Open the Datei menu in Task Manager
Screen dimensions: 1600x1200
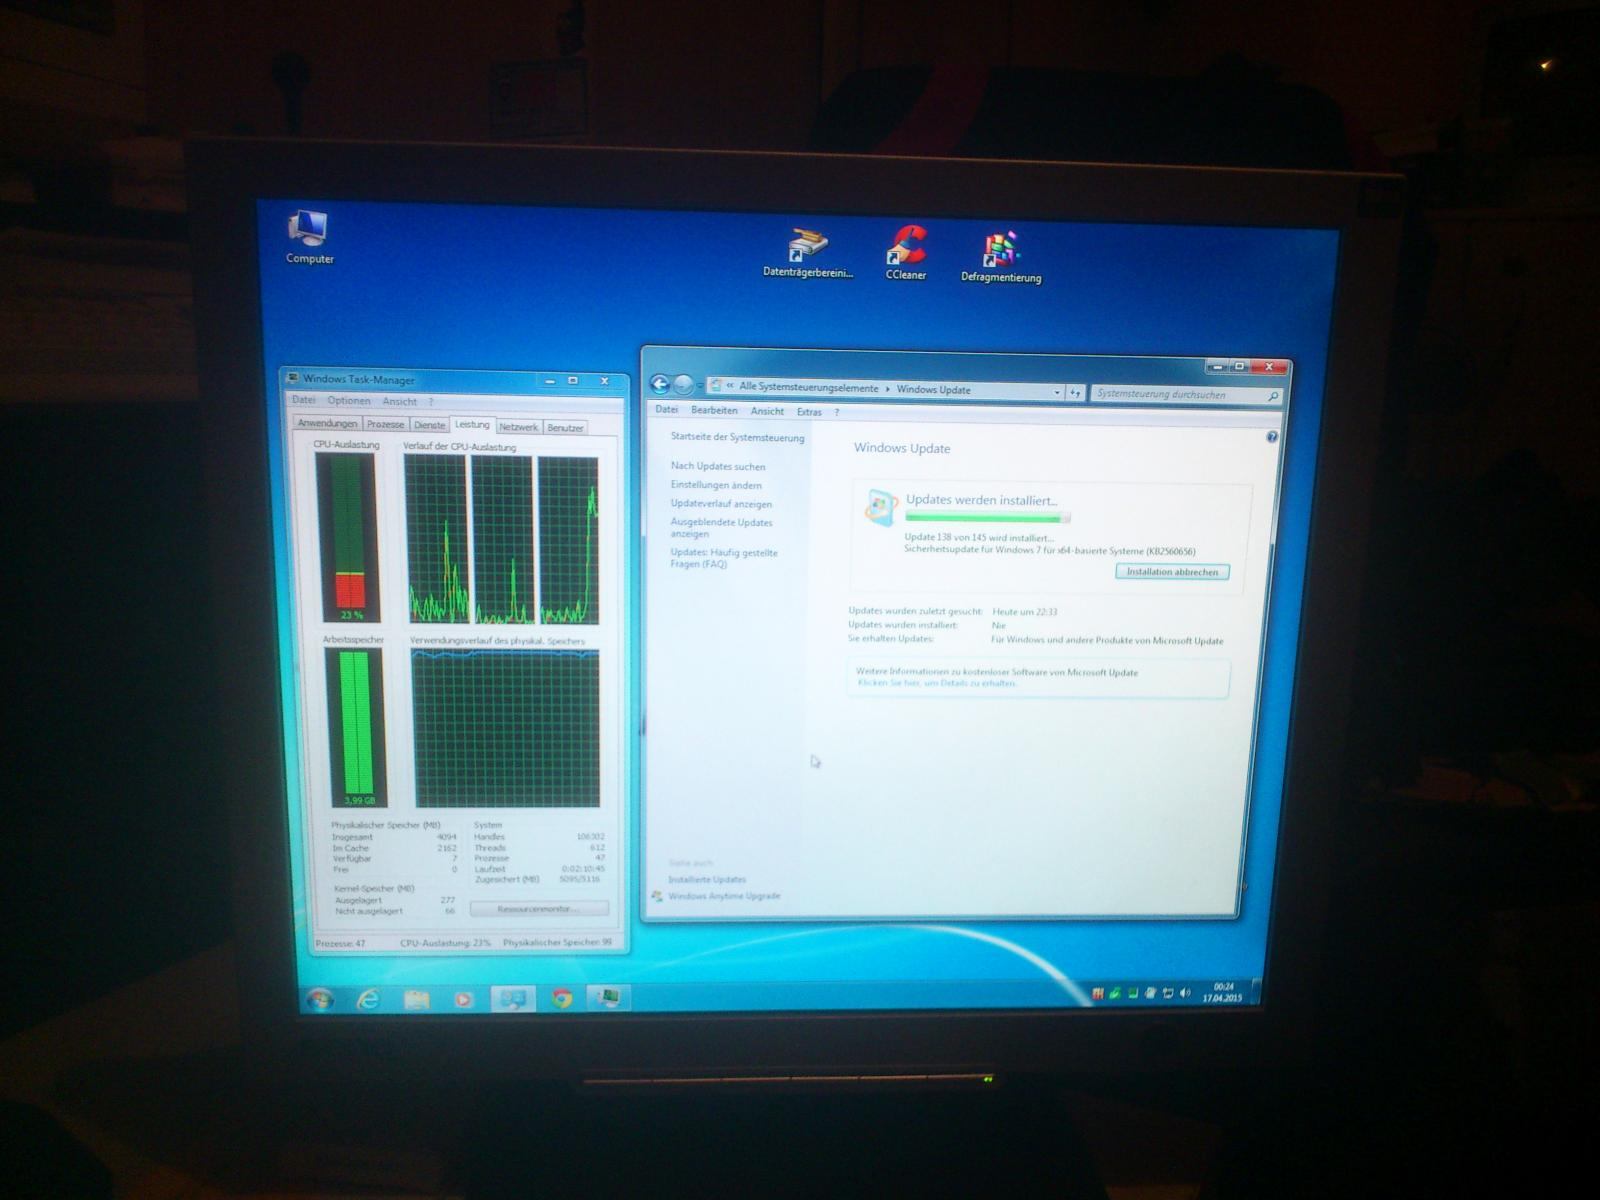(x=303, y=400)
